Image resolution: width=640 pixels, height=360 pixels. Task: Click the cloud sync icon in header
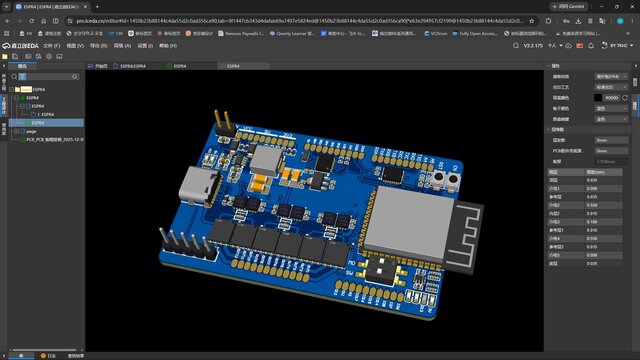[x=569, y=46]
